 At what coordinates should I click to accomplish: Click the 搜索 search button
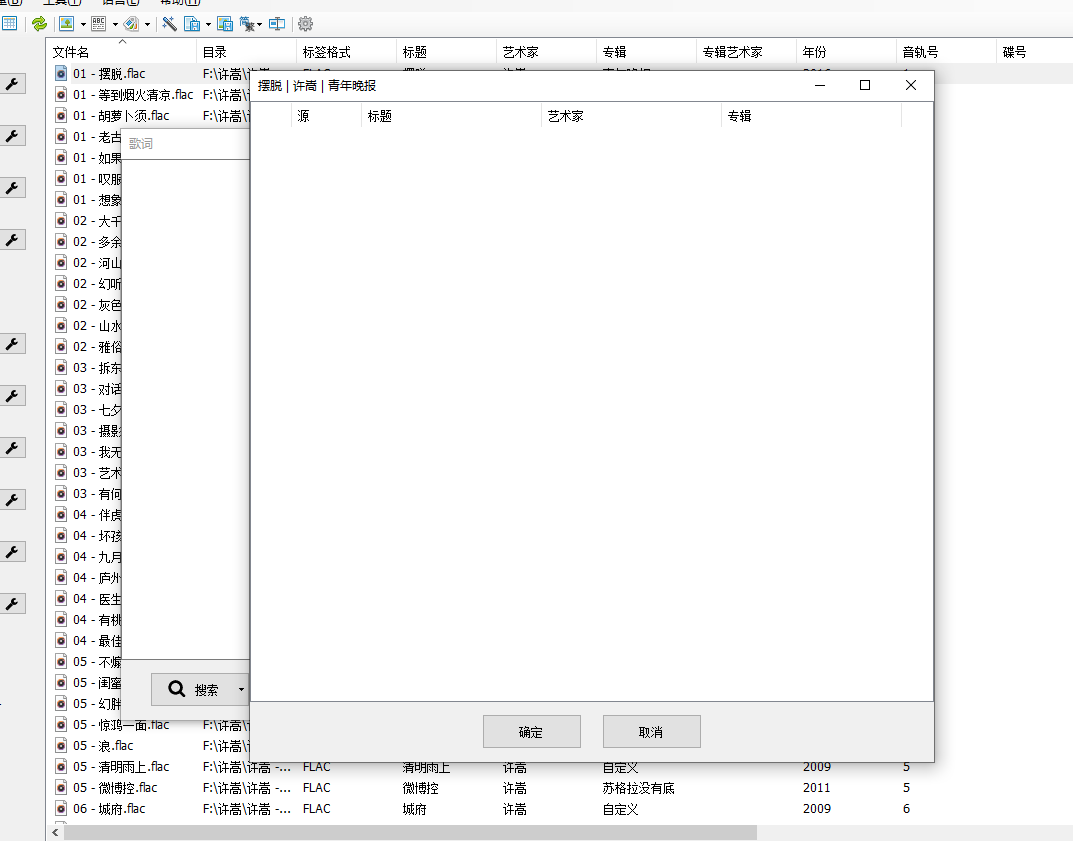(194, 690)
